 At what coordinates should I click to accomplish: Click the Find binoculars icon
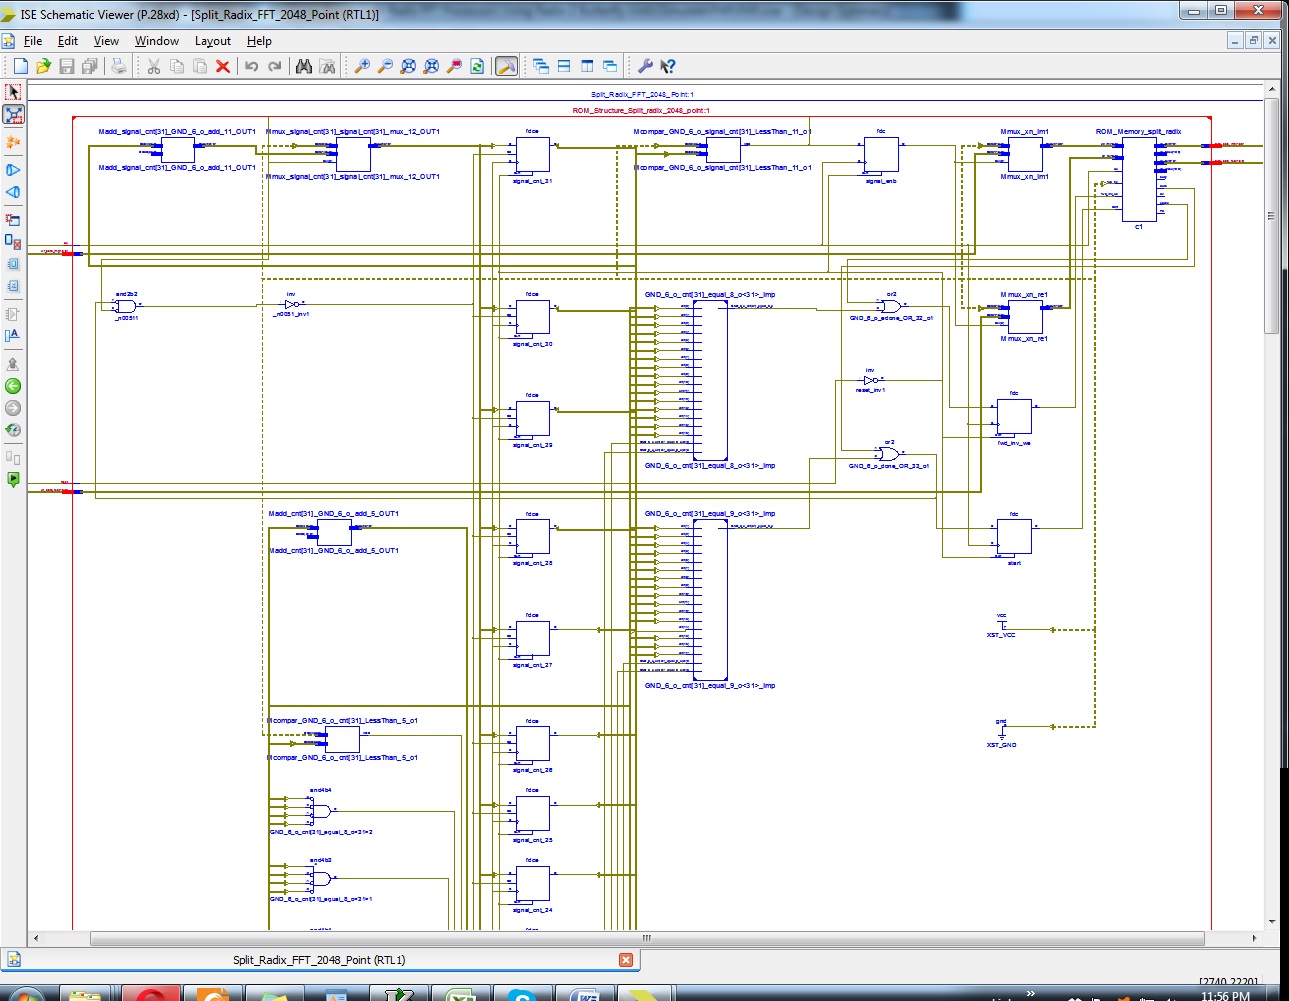(x=304, y=66)
